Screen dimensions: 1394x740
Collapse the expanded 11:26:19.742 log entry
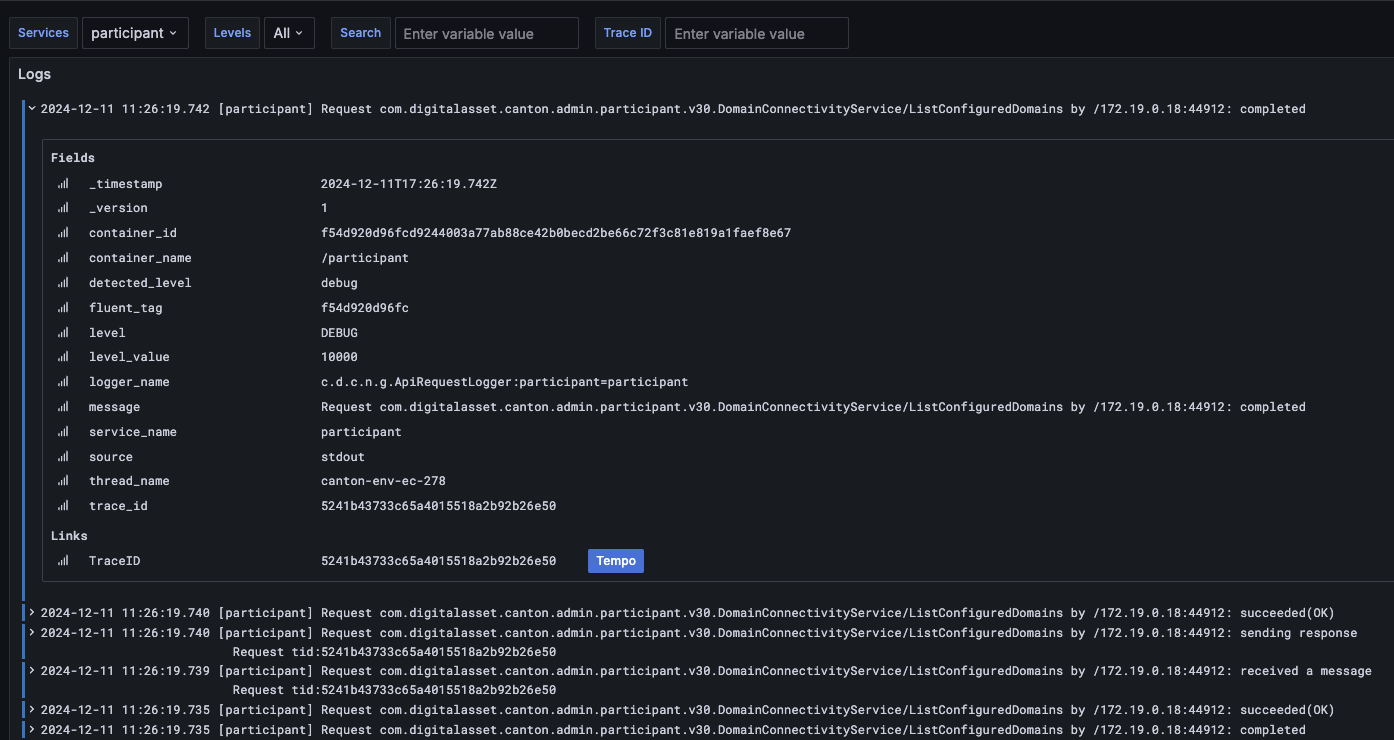32,109
